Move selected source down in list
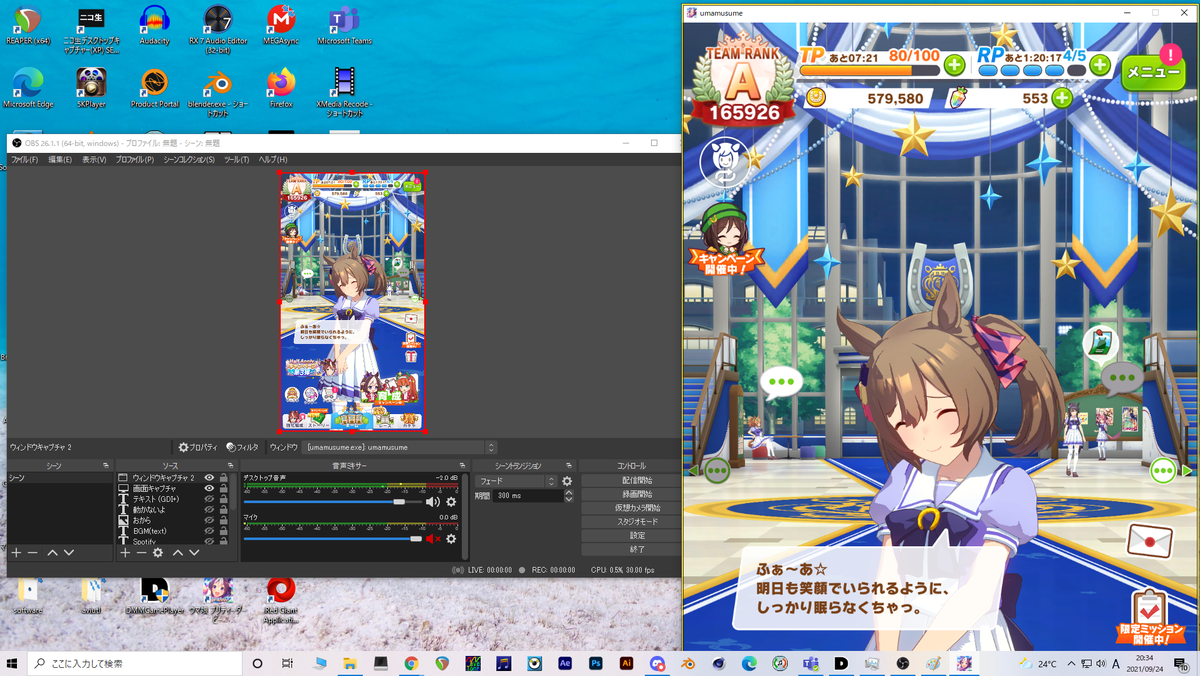This screenshot has height=676, width=1200. (x=194, y=552)
